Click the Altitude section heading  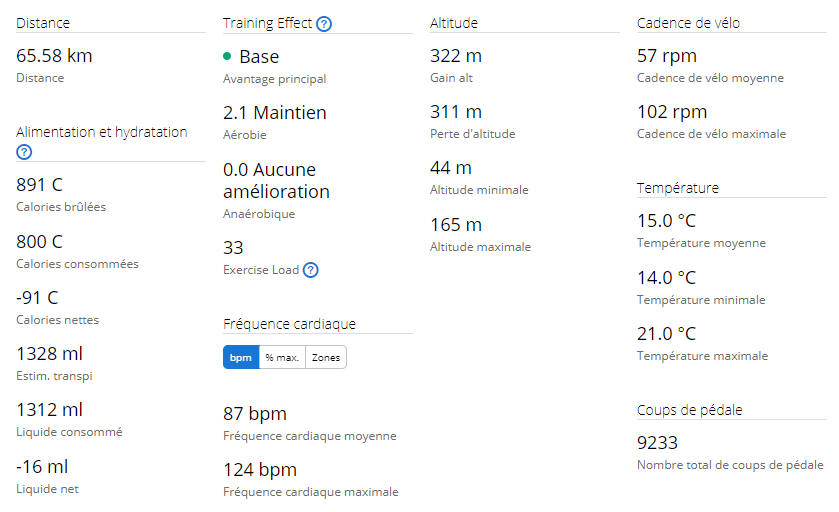coord(454,24)
